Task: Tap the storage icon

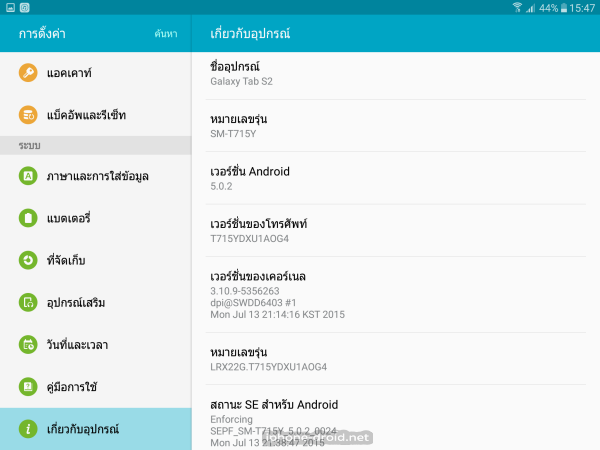Action: tap(28, 260)
